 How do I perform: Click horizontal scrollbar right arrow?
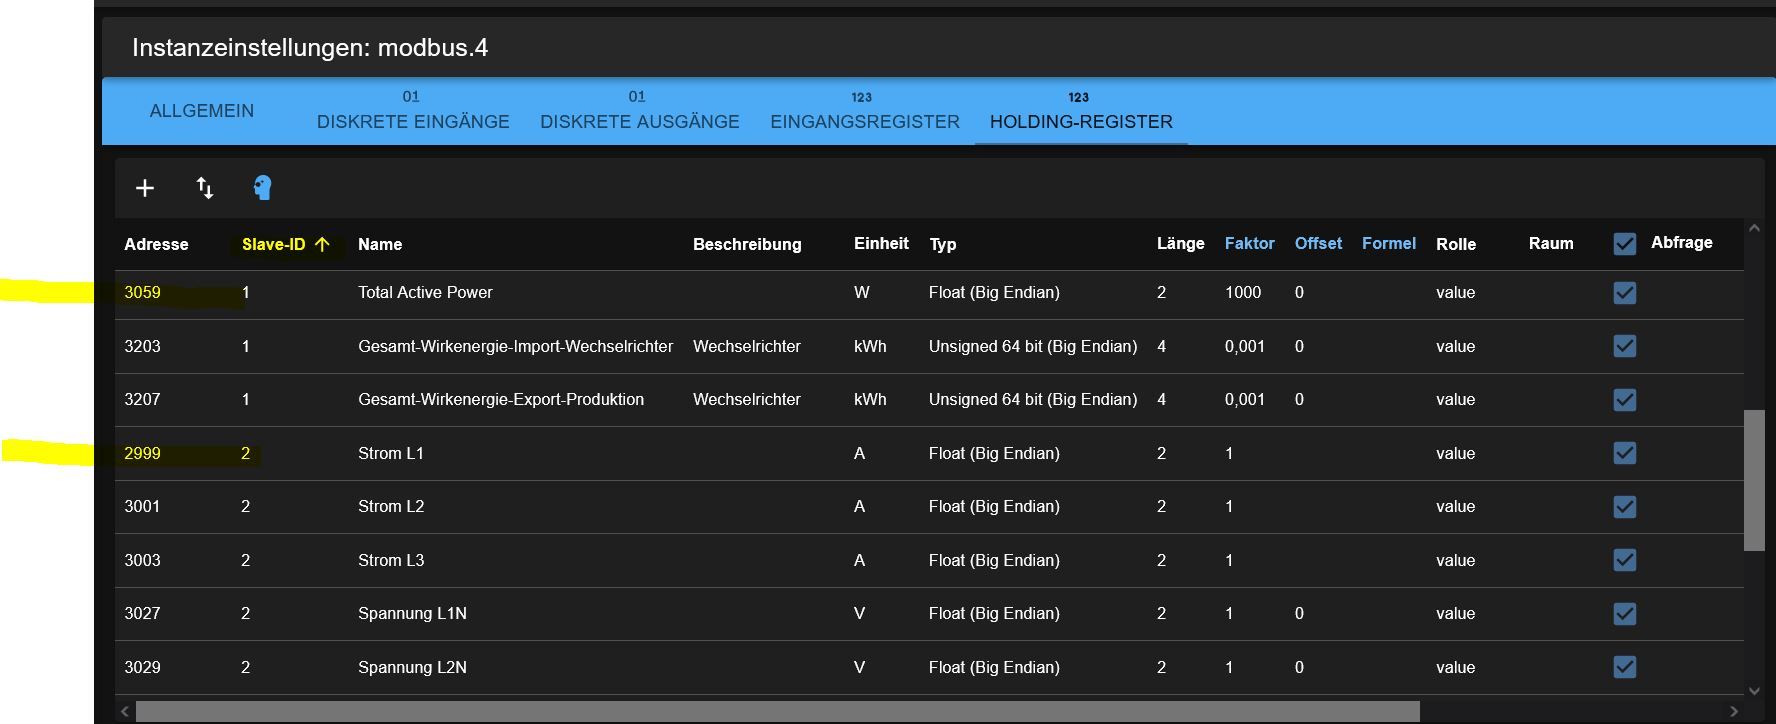[x=1734, y=711]
